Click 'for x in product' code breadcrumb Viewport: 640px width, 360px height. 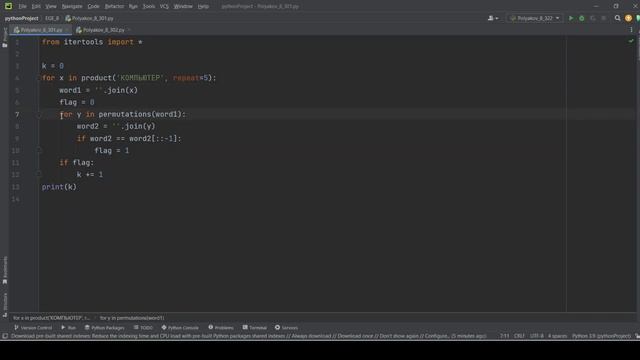[x=51, y=318]
